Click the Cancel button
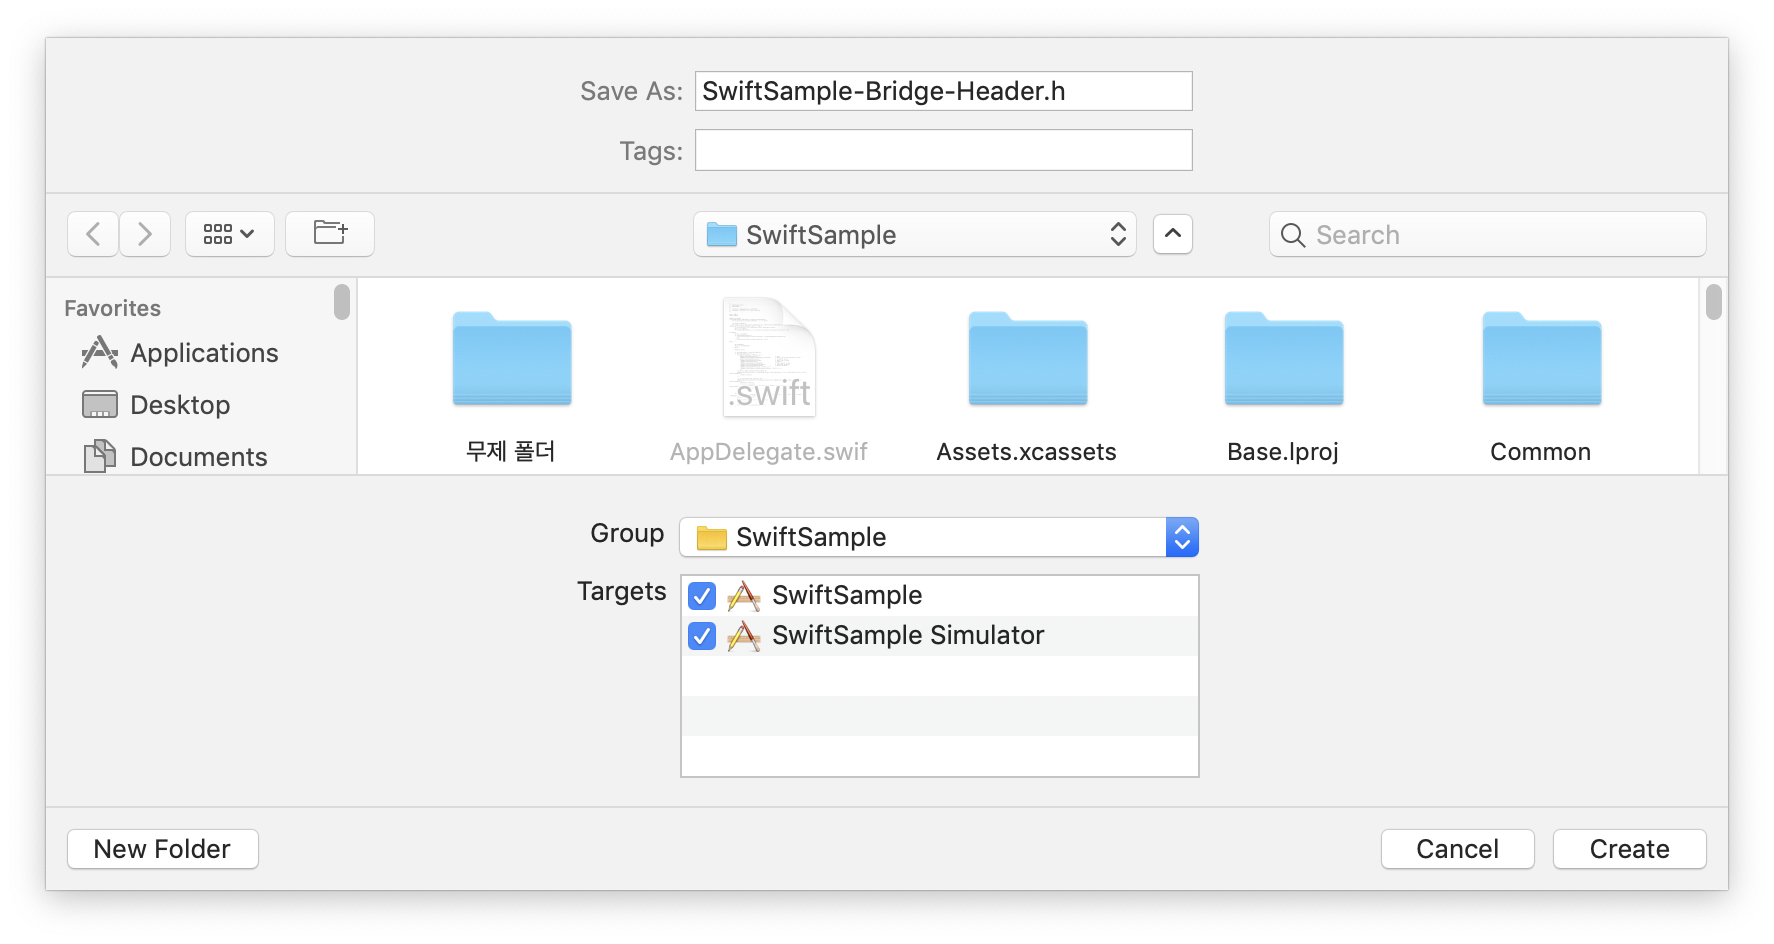Viewport: 1774px width, 944px height. [1457, 848]
